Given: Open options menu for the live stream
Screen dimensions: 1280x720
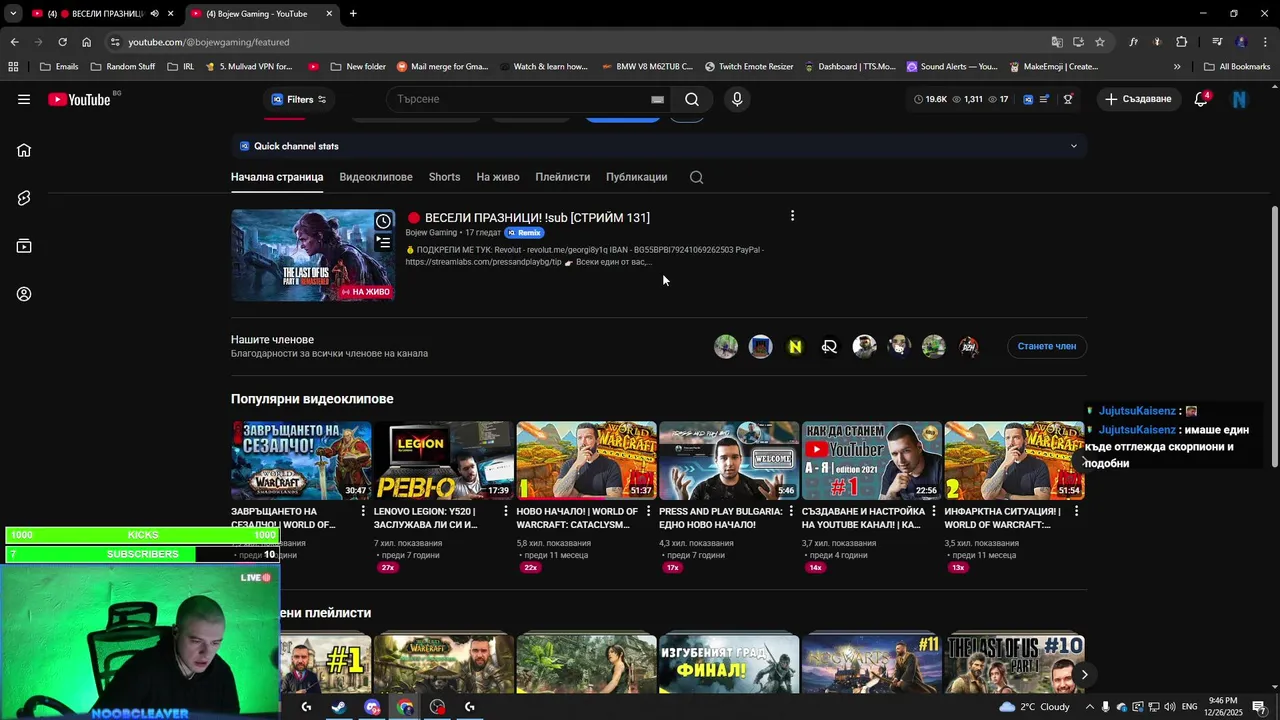Looking at the screenshot, I should coord(792,216).
